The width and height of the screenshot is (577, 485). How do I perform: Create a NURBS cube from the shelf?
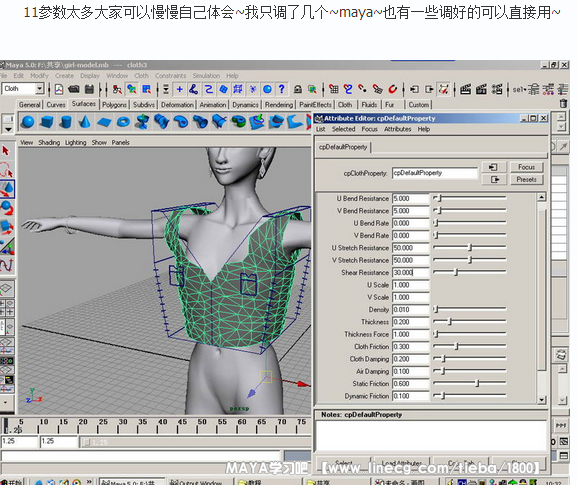[x=47, y=122]
